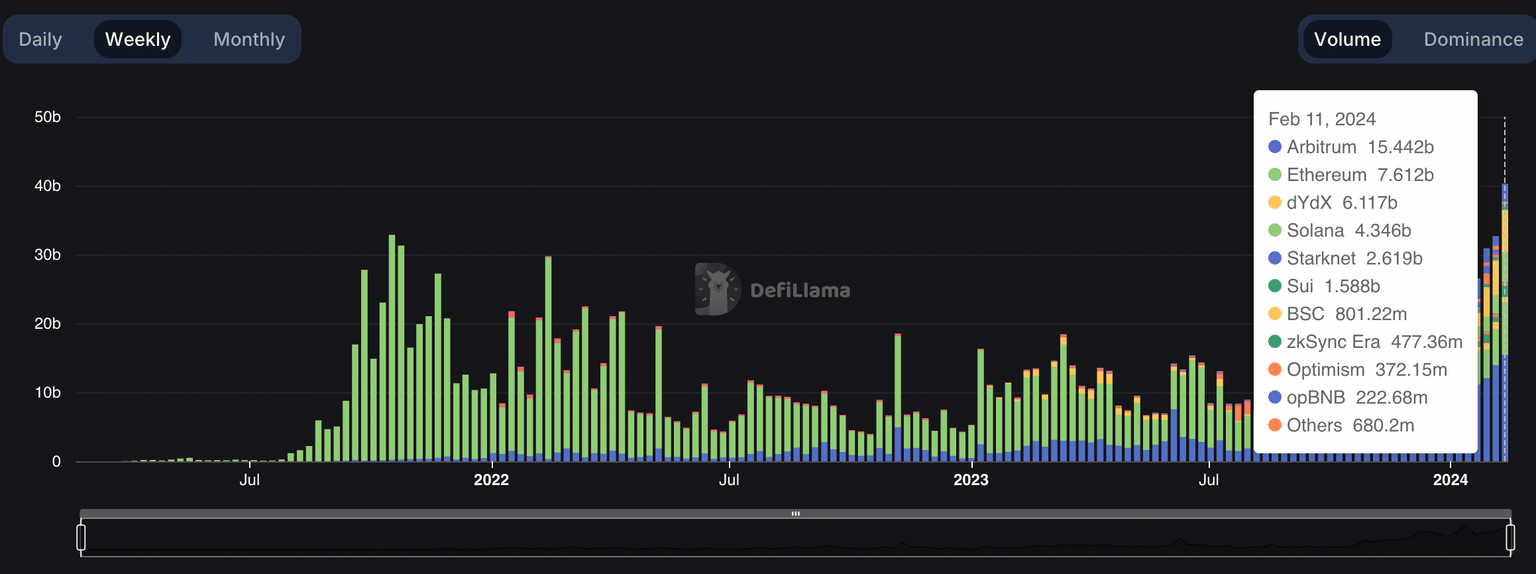1536x574 pixels.
Task: Click the 2022 x-axis label
Action: coord(491,480)
